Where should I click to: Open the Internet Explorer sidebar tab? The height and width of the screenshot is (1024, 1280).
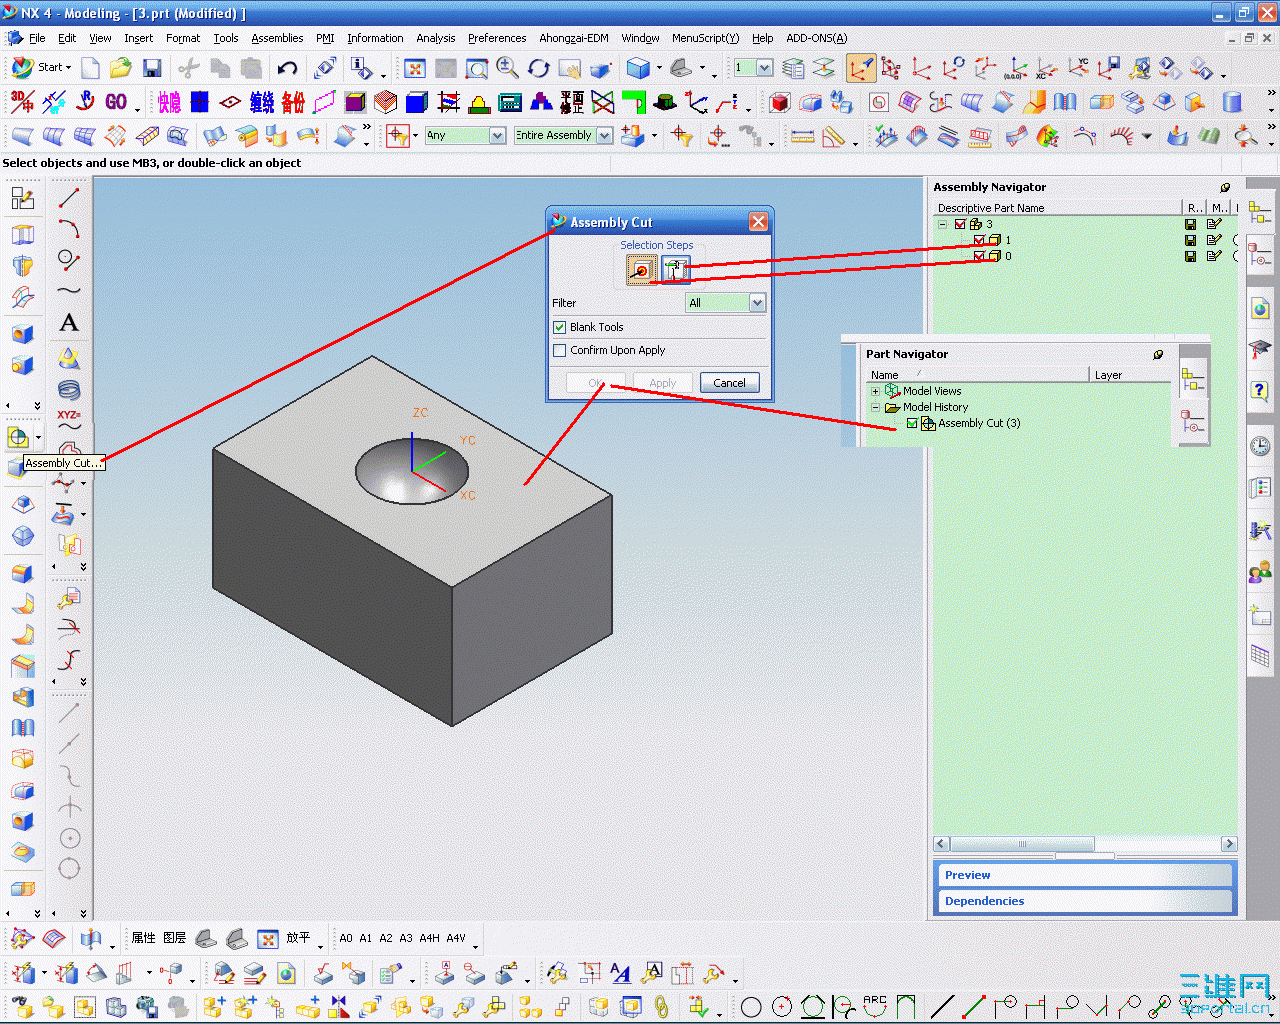click(1260, 309)
